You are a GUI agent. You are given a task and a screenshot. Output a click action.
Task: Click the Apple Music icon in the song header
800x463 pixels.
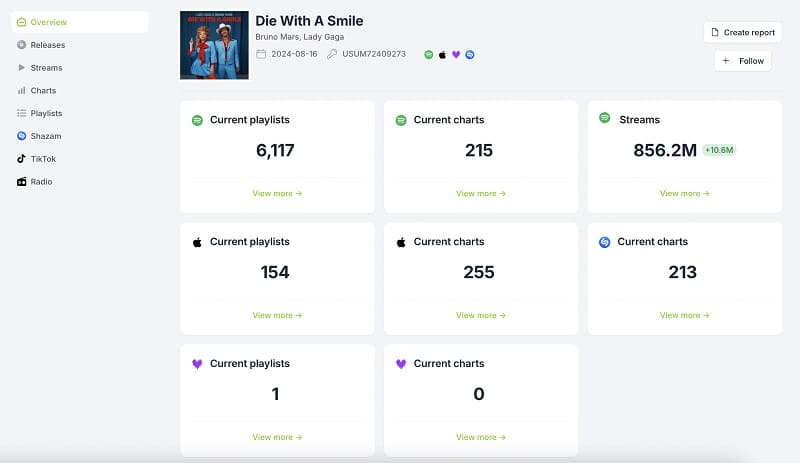442,54
